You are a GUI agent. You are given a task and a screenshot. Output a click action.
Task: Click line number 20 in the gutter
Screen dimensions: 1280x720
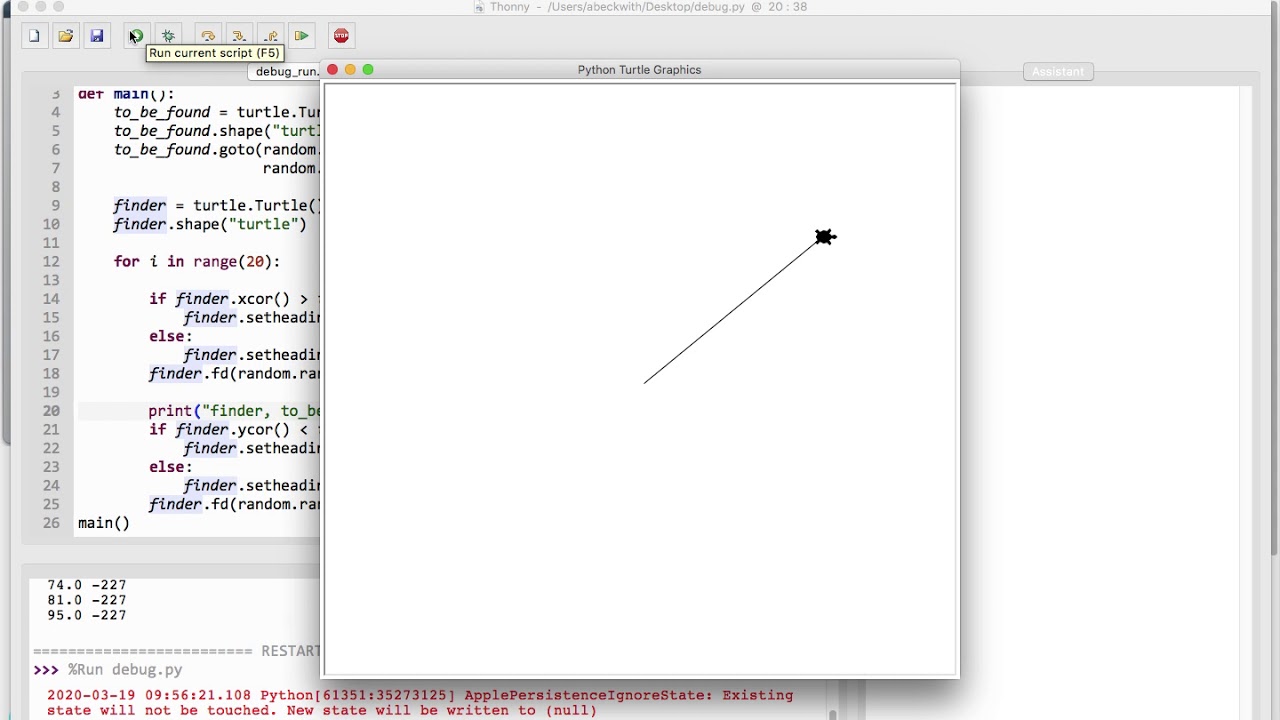[51, 411]
